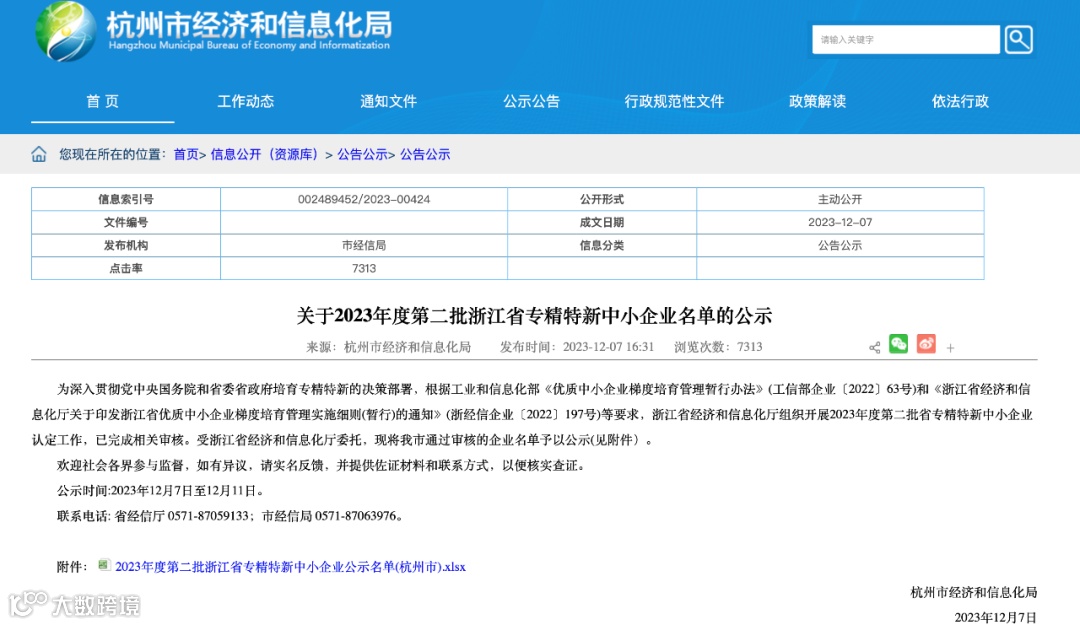Open the 行政规范性文件 navigation tab
The width and height of the screenshot is (1080, 625).
click(674, 101)
